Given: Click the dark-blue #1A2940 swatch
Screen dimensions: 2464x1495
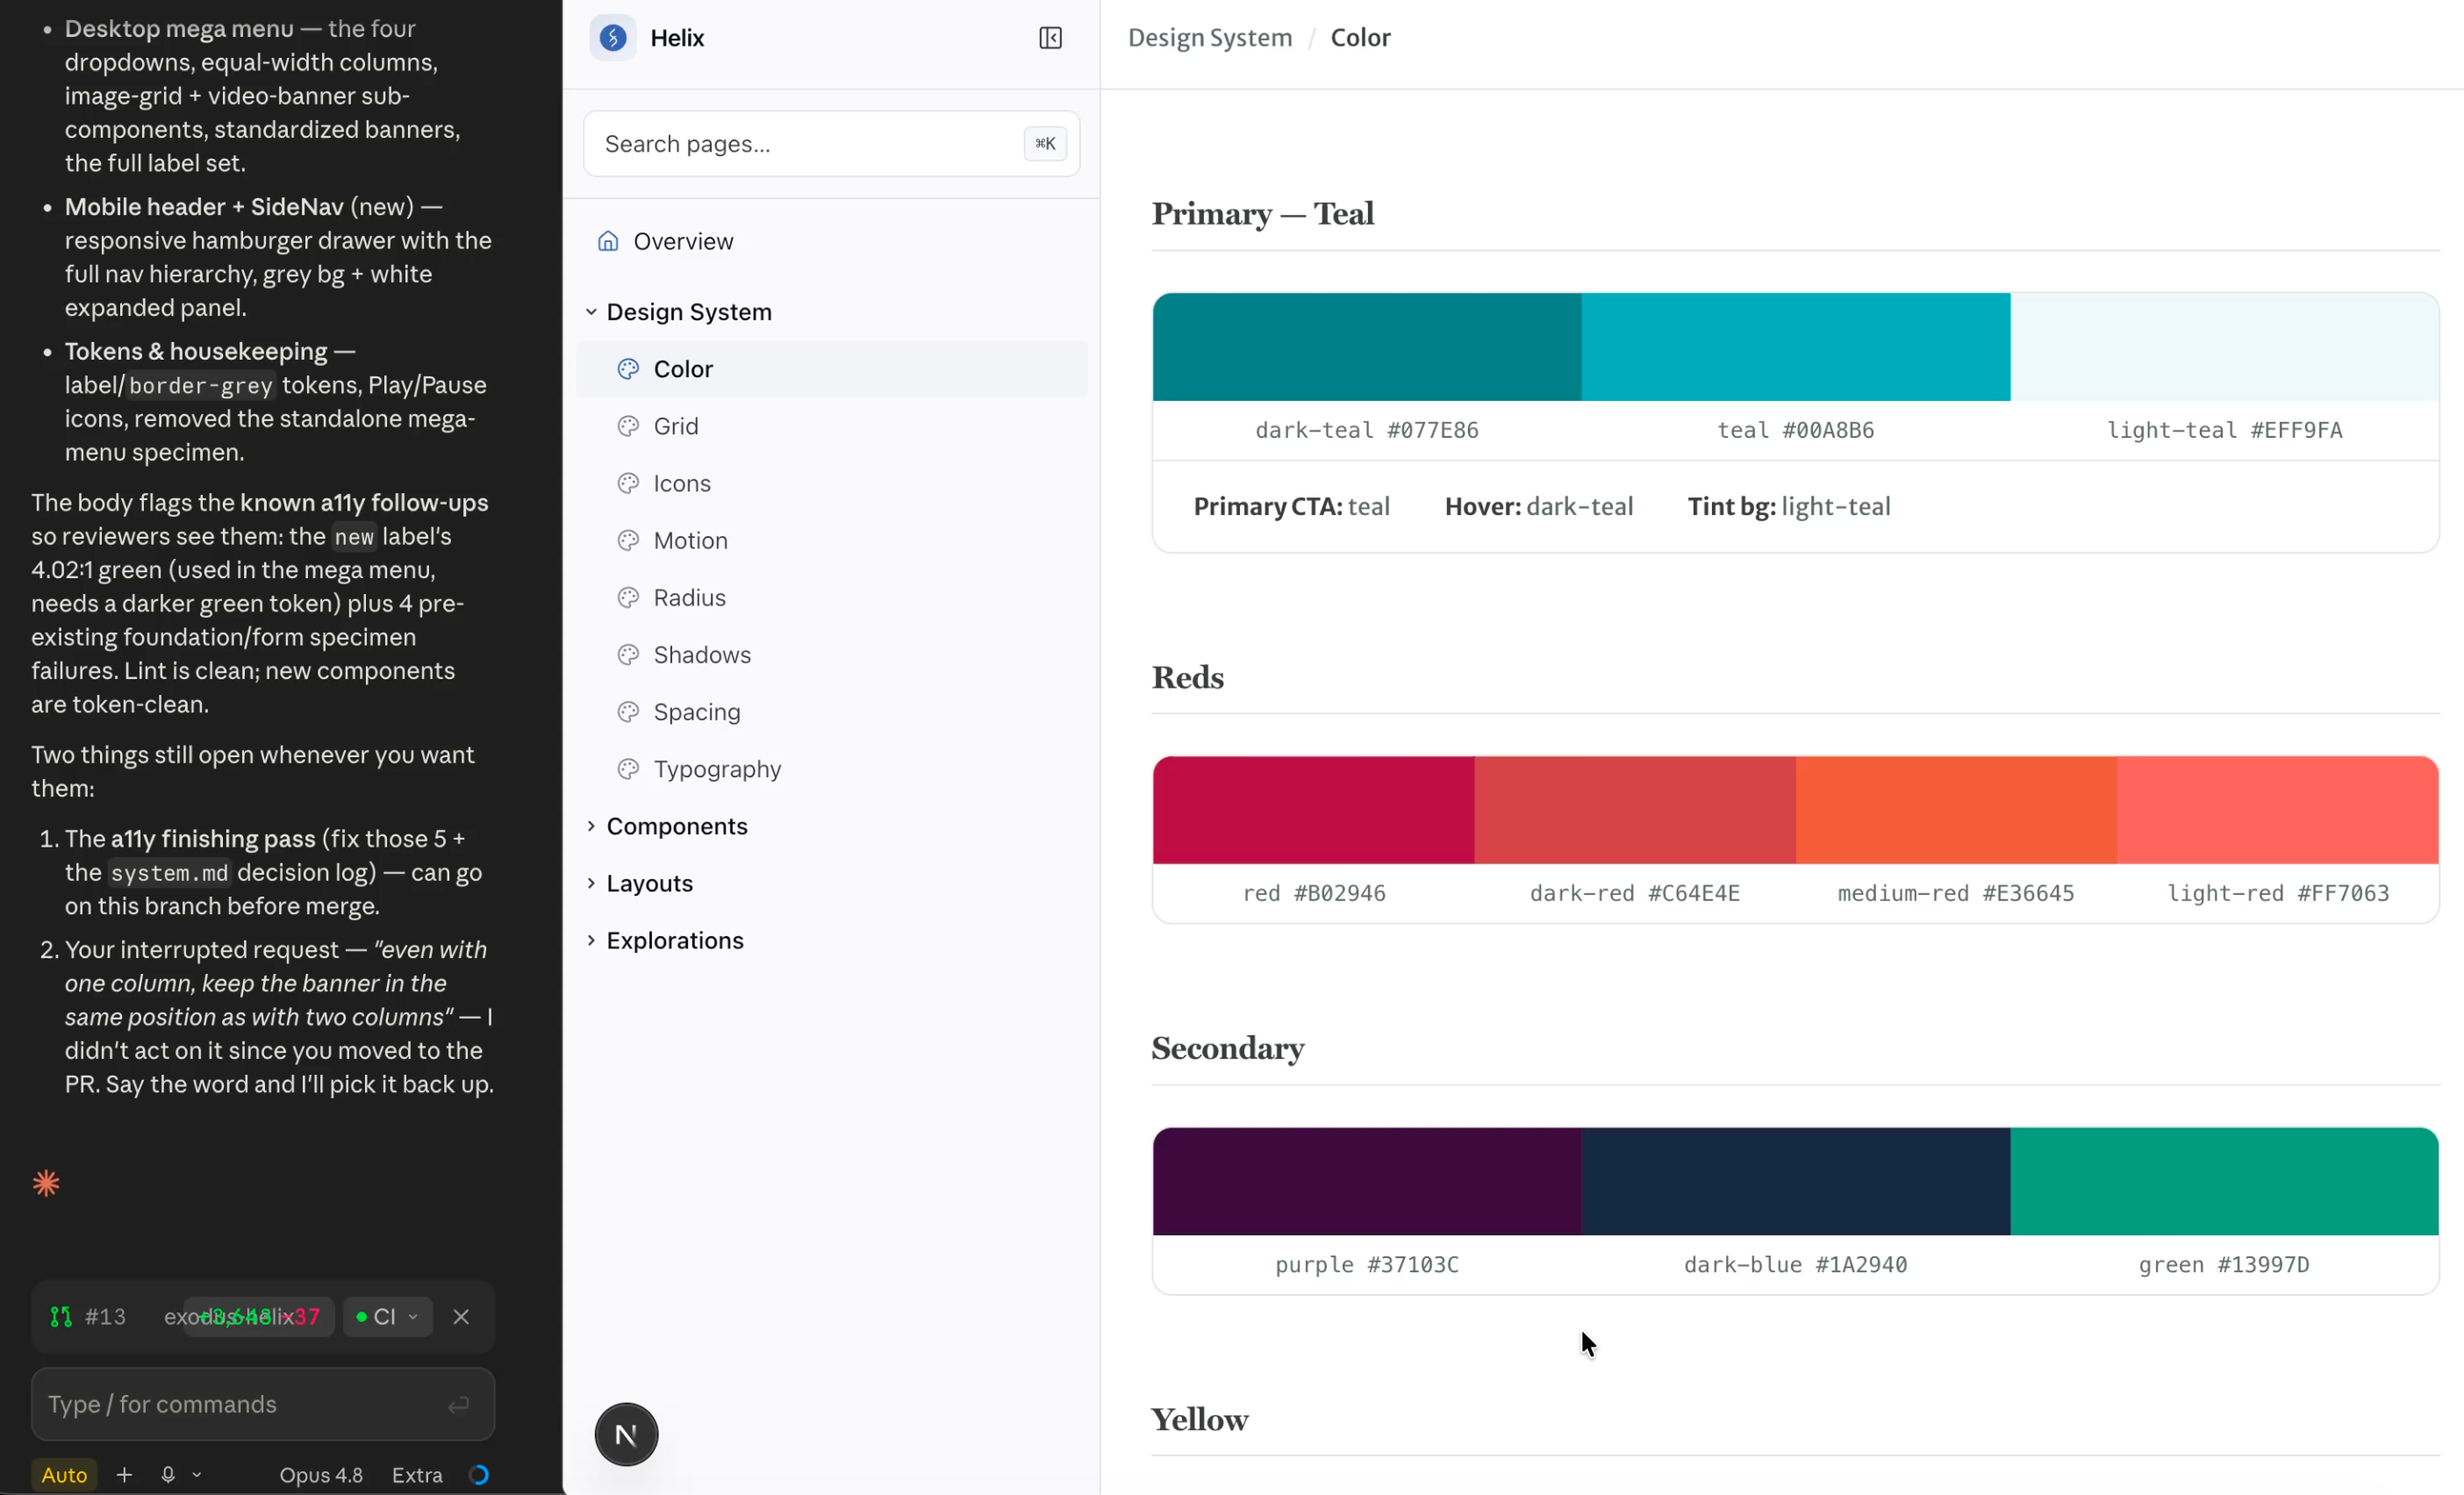Looking at the screenshot, I should click(x=1795, y=1181).
